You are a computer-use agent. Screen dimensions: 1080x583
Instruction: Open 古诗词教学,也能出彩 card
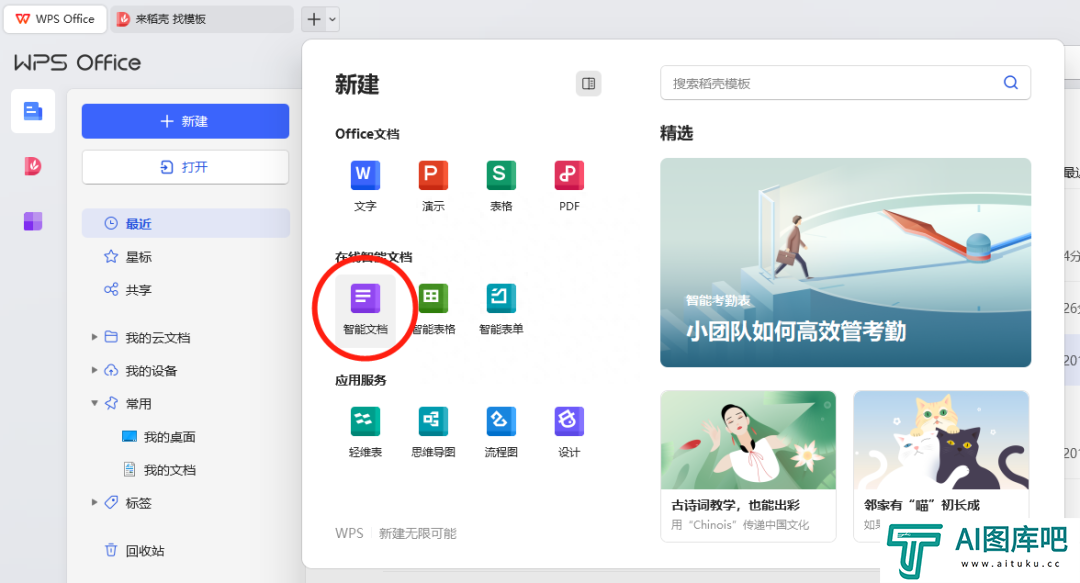pyautogui.click(x=748, y=467)
